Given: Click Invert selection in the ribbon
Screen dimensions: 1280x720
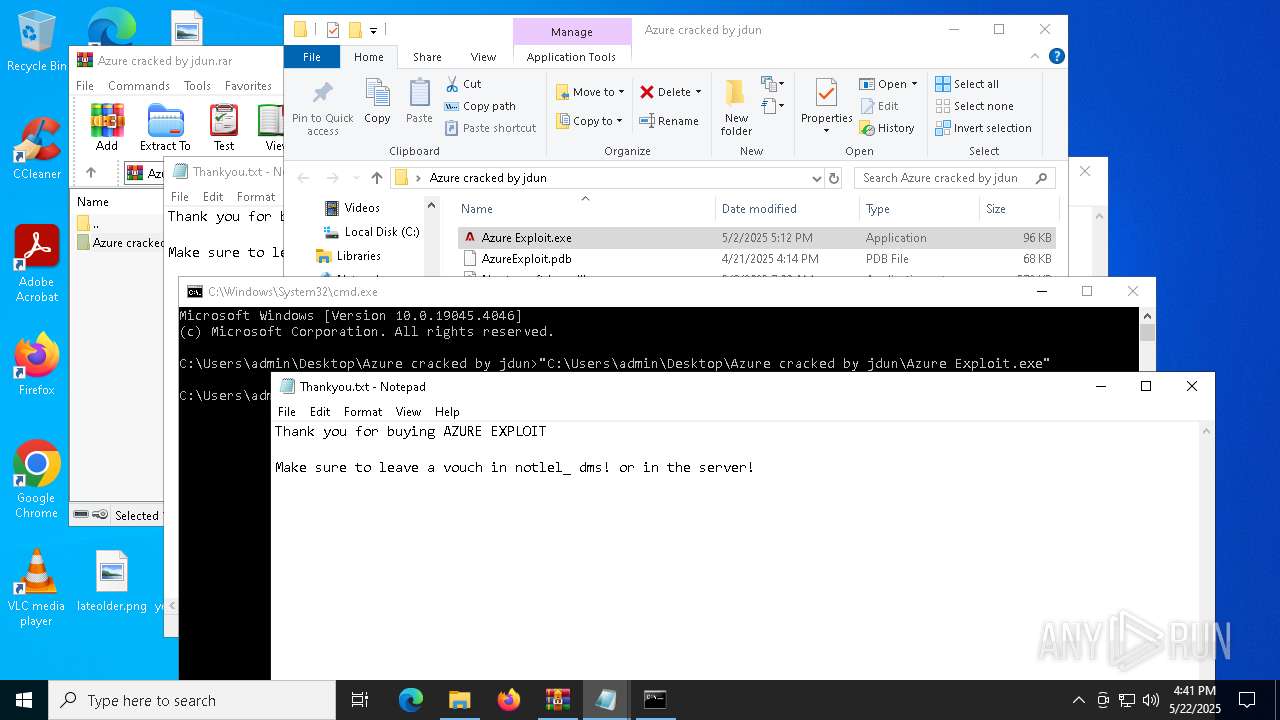Looking at the screenshot, I should pos(983,128).
